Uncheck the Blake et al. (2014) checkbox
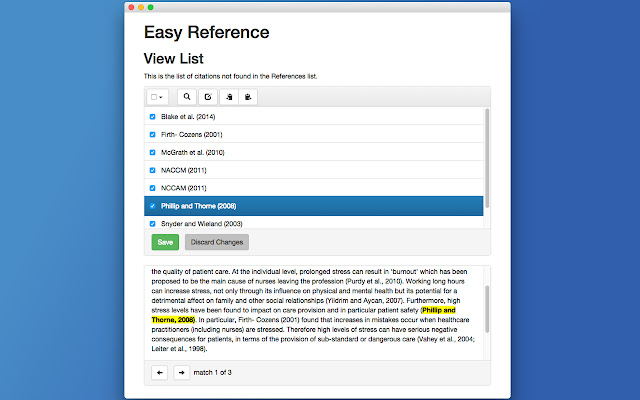The width and height of the screenshot is (640, 400). click(x=153, y=117)
